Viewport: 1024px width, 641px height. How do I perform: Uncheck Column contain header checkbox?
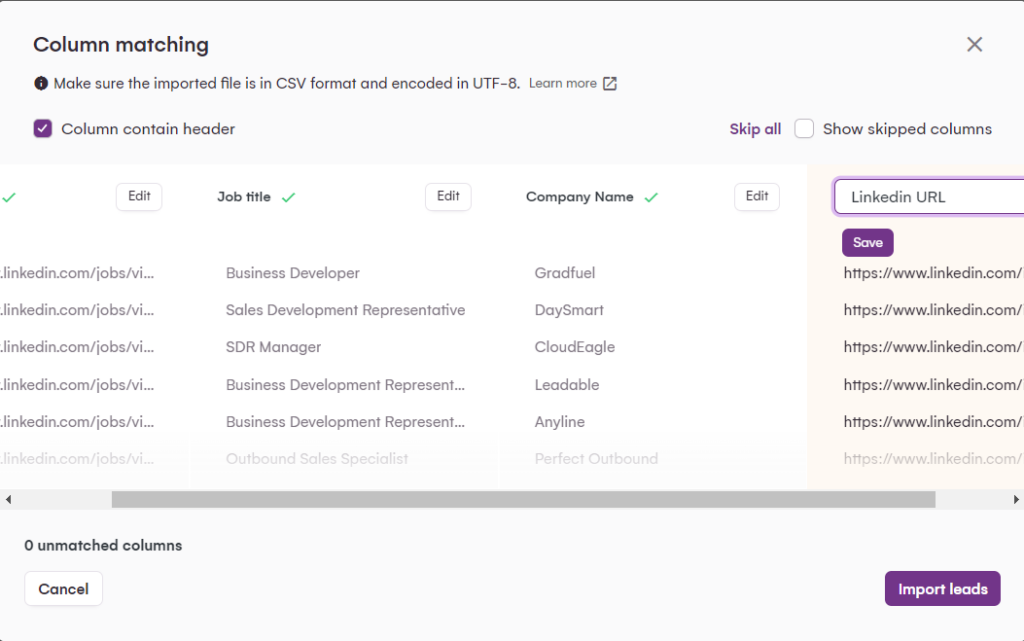click(x=43, y=129)
